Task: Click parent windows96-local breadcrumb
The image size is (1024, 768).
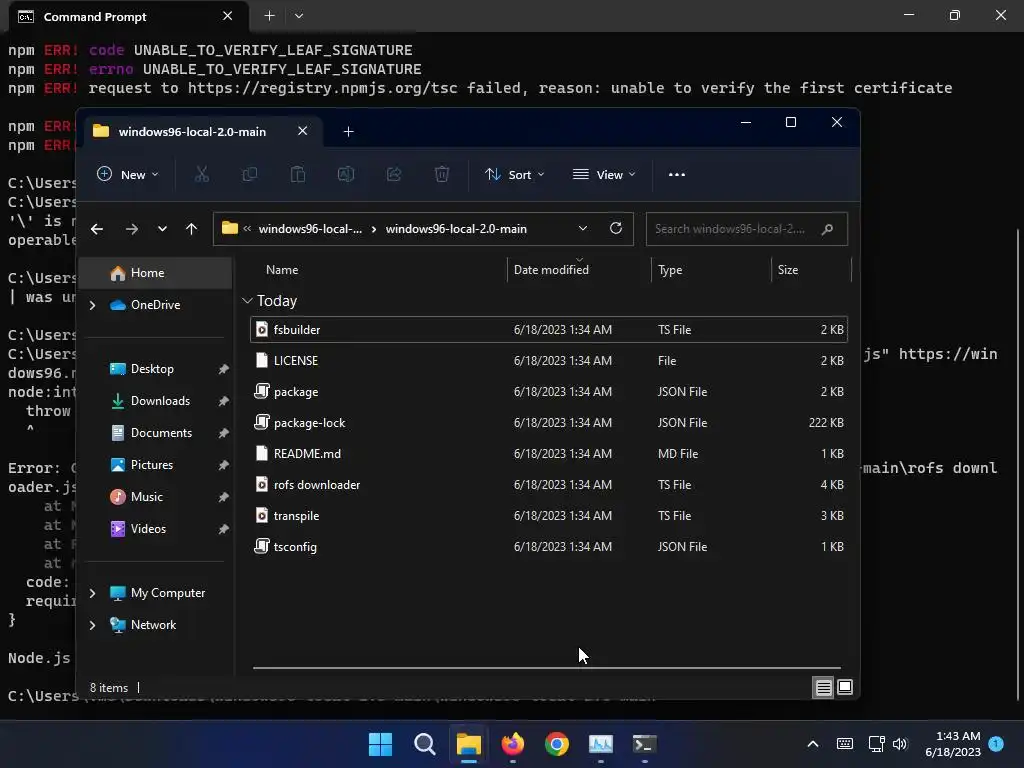Action: [x=310, y=229]
